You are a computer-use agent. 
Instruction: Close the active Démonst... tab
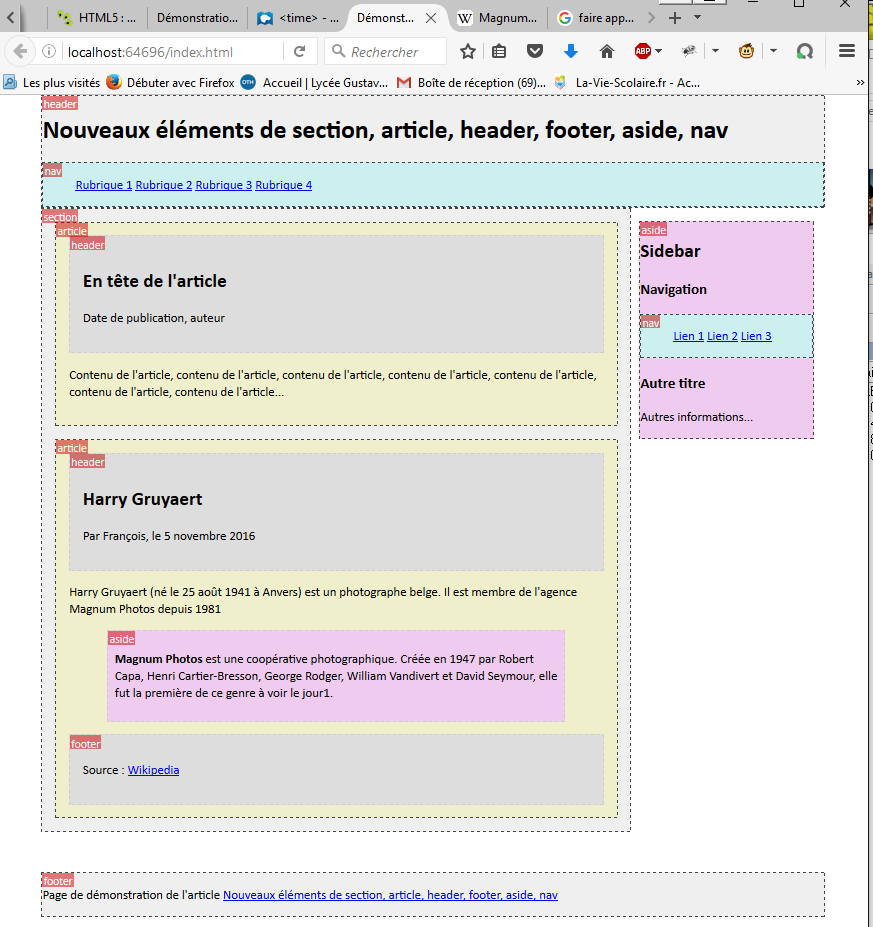pos(431,18)
